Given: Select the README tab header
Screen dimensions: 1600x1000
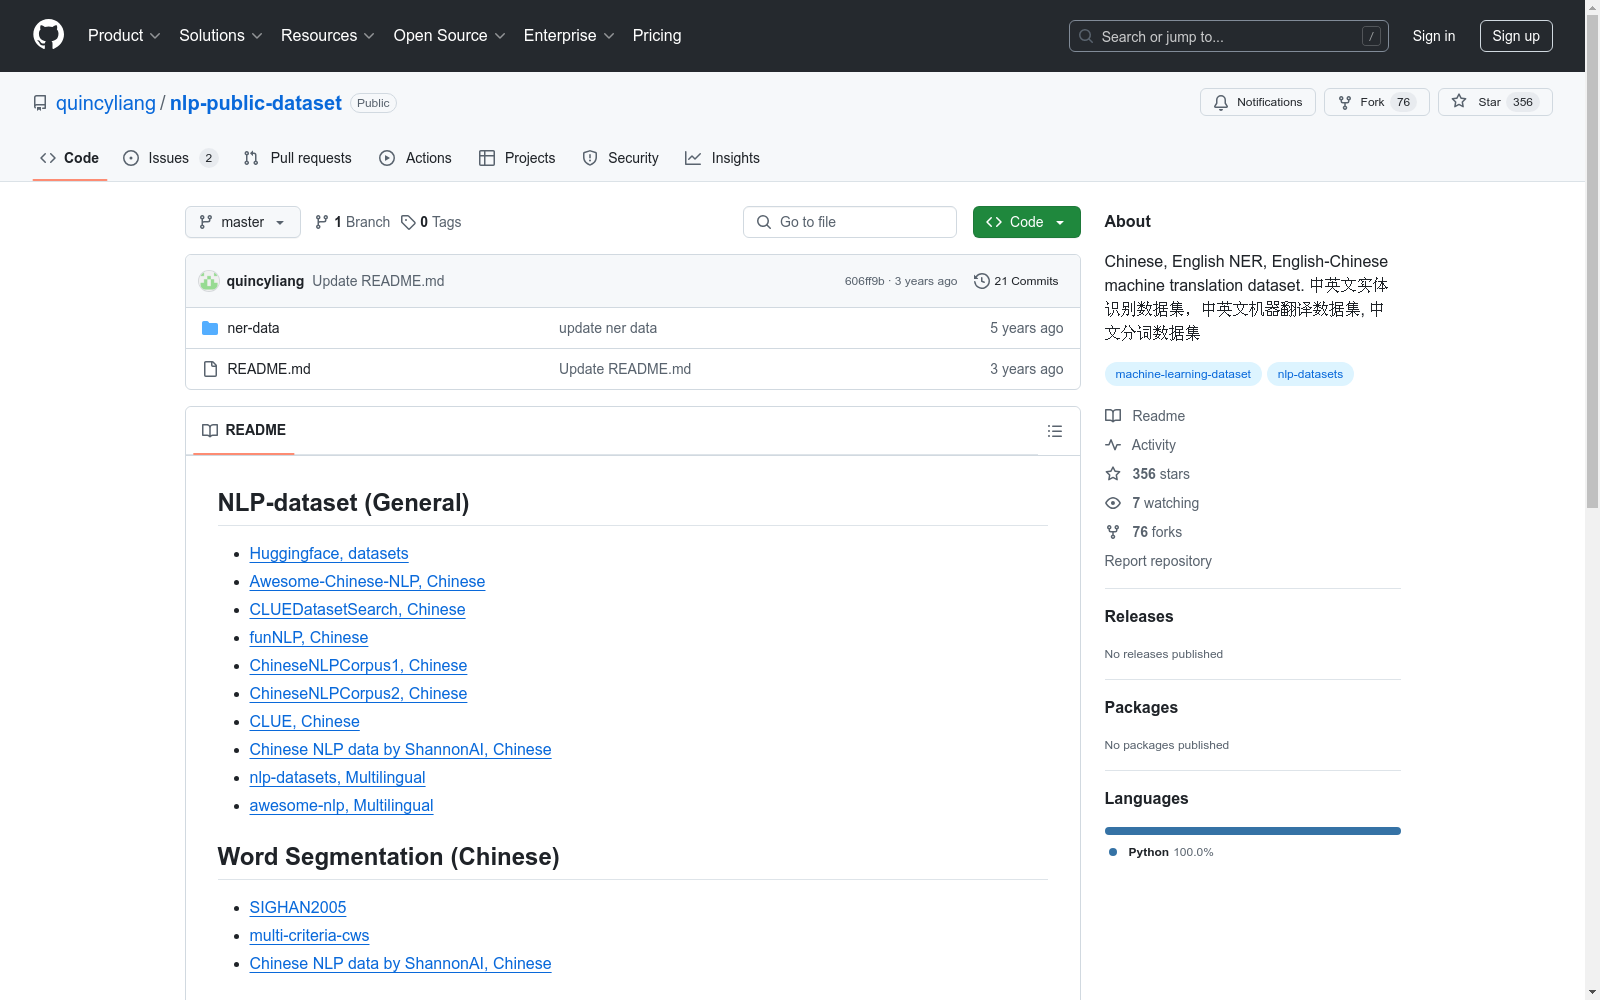Looking at the screenshot, I should pyautogui.click(x=244, y=430).
